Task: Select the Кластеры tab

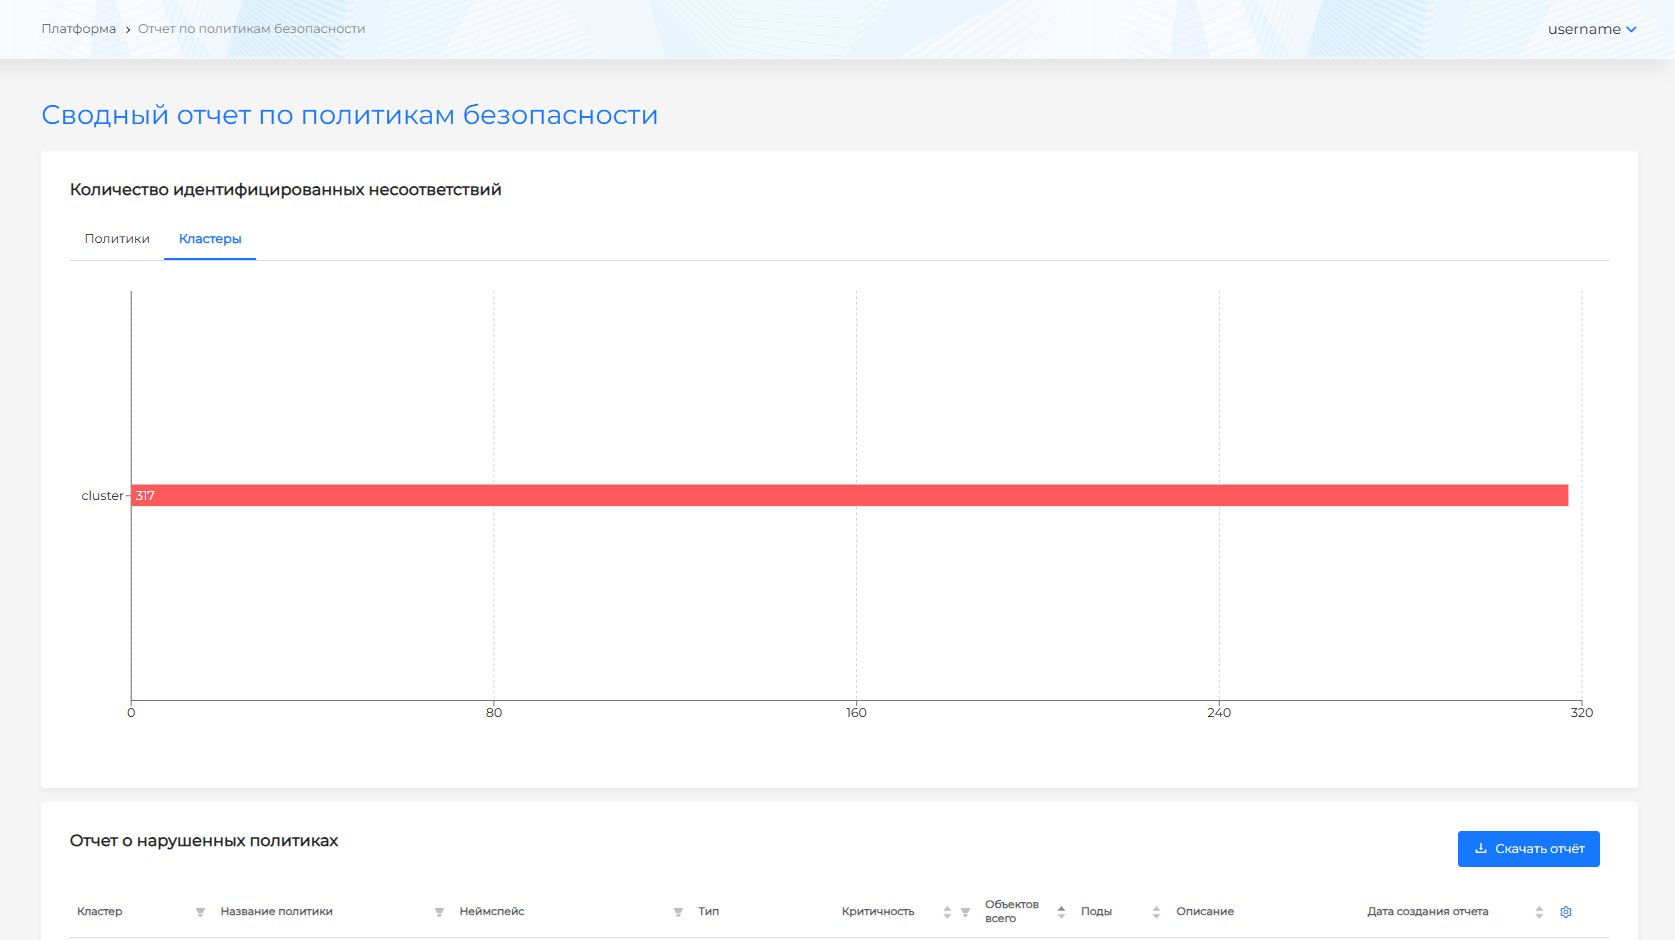Action: 210,239
